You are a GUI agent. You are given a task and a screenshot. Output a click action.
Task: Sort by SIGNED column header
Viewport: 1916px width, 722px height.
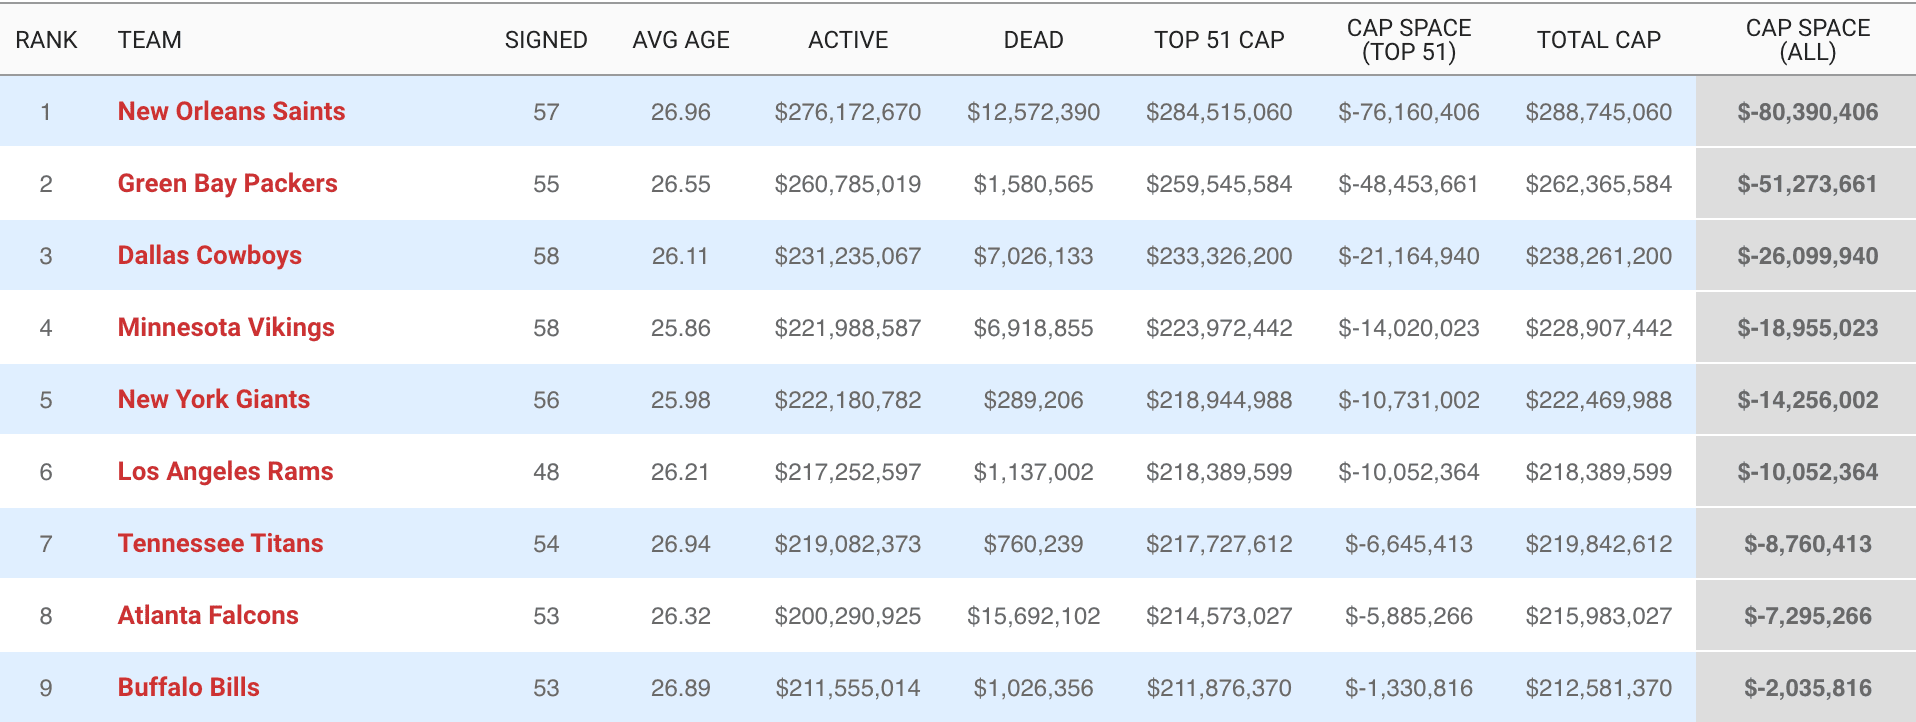(546, 40)
